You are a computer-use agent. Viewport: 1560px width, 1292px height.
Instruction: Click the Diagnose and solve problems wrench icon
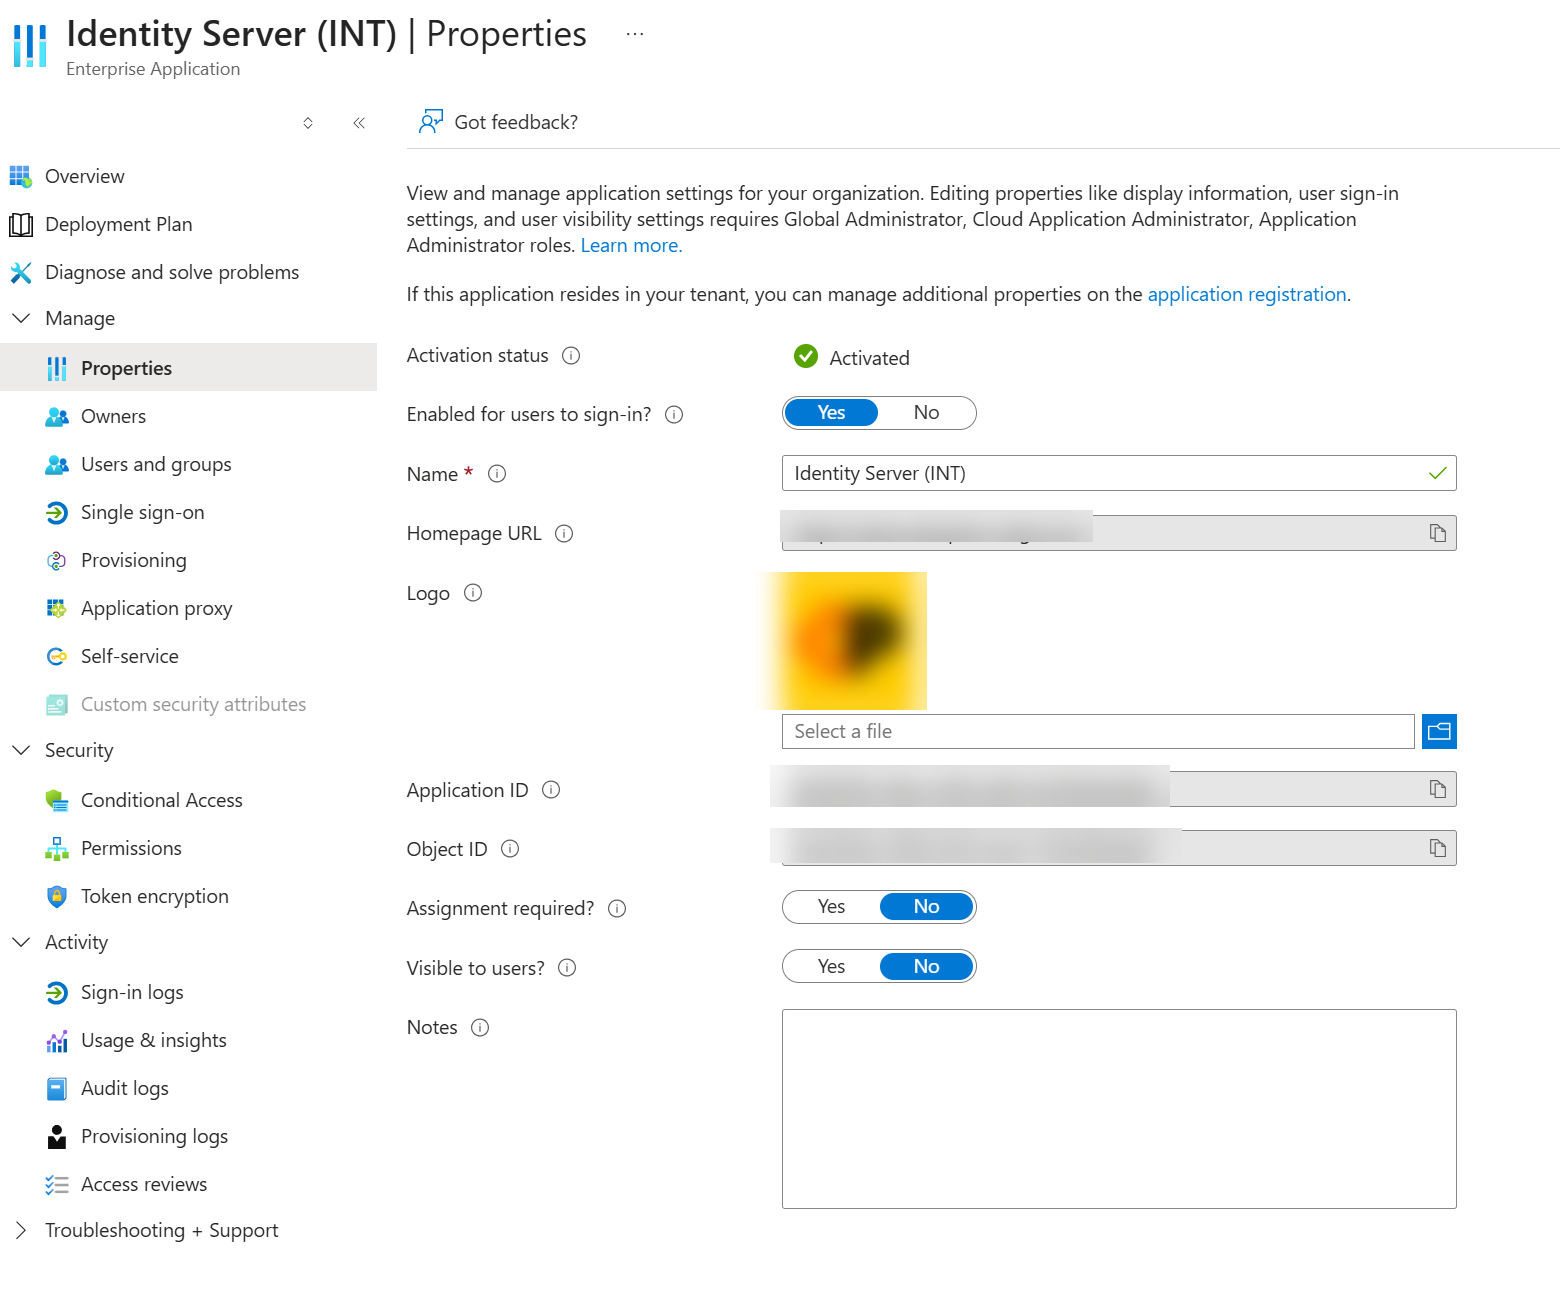[20, 273]
